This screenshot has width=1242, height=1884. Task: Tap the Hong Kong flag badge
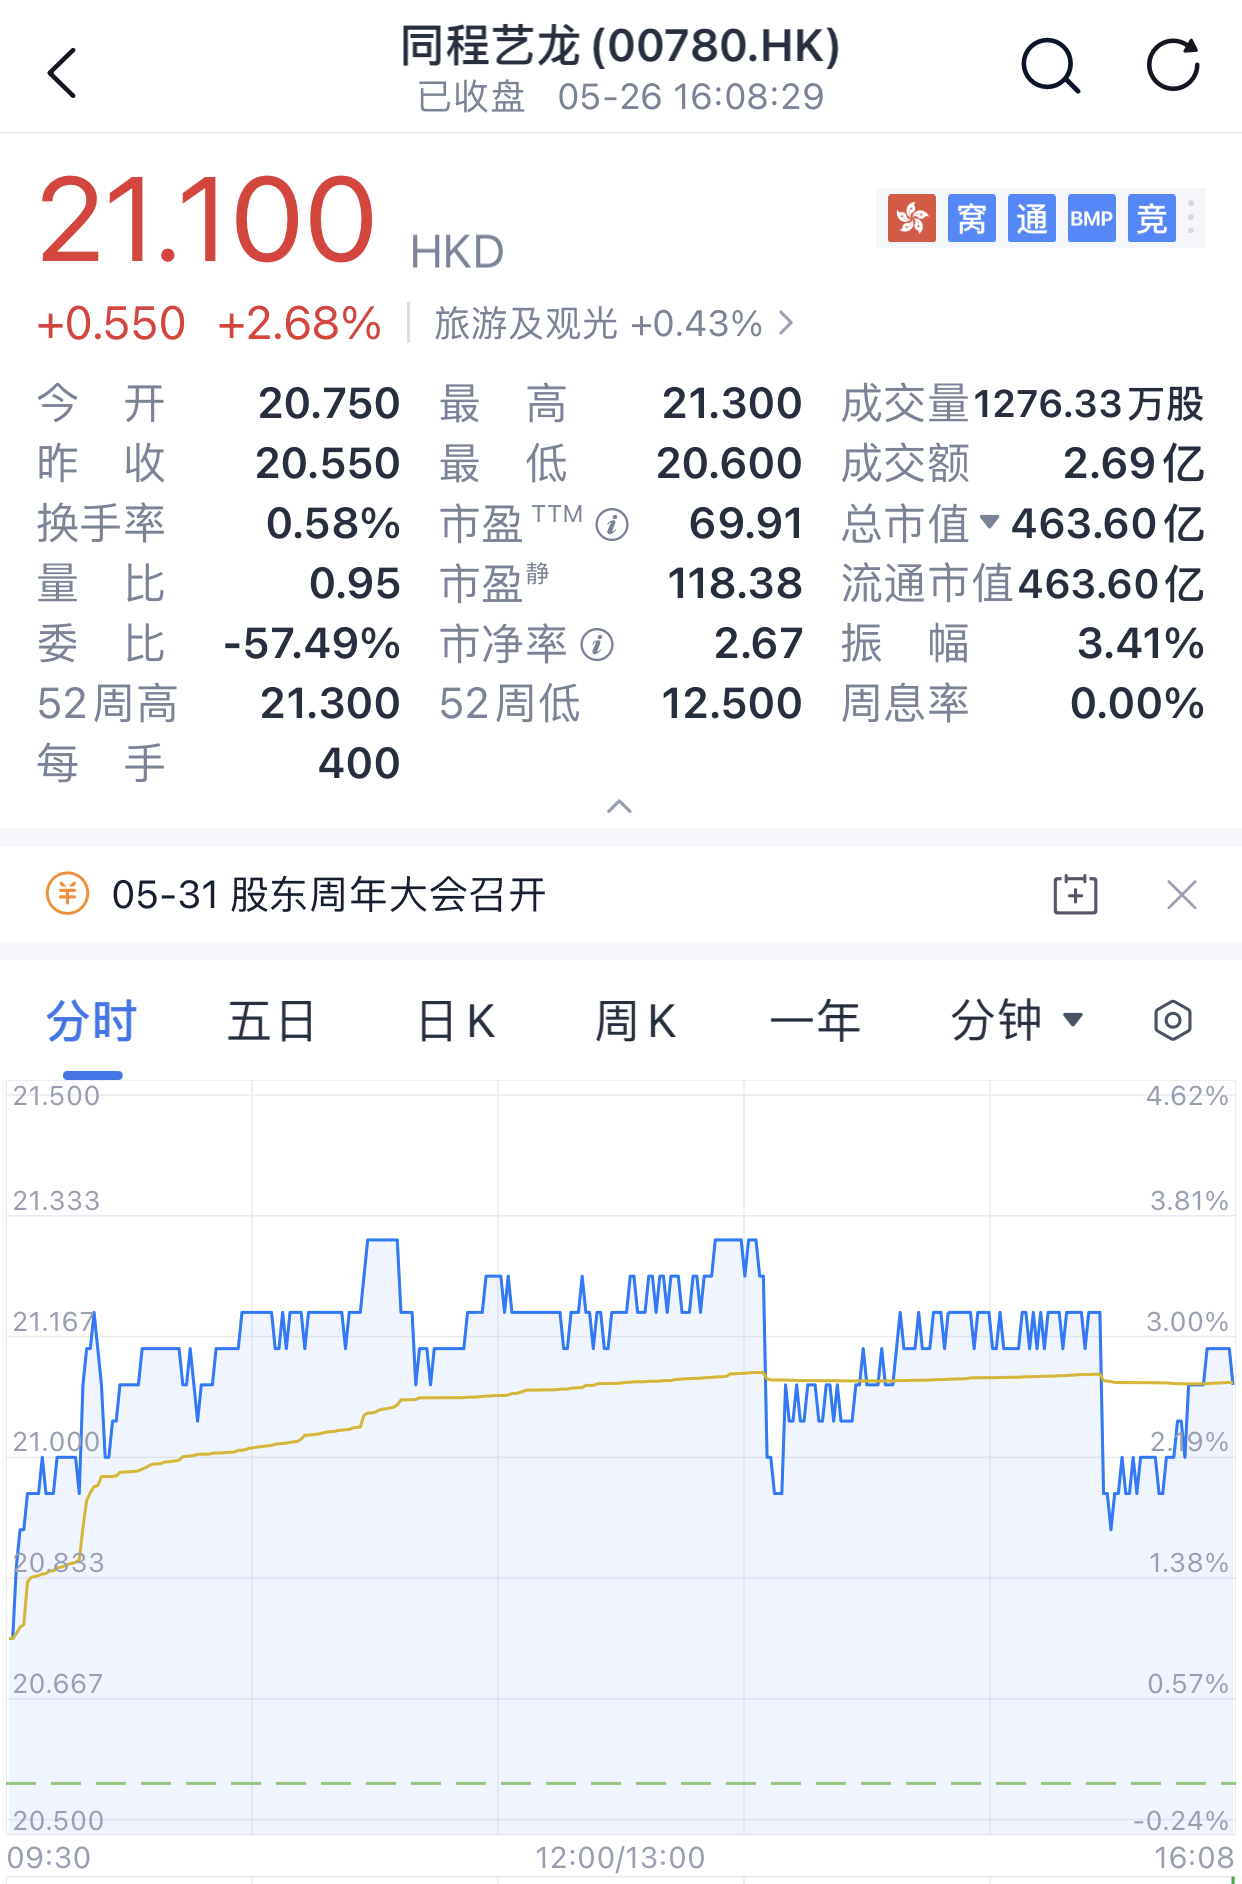911,218
